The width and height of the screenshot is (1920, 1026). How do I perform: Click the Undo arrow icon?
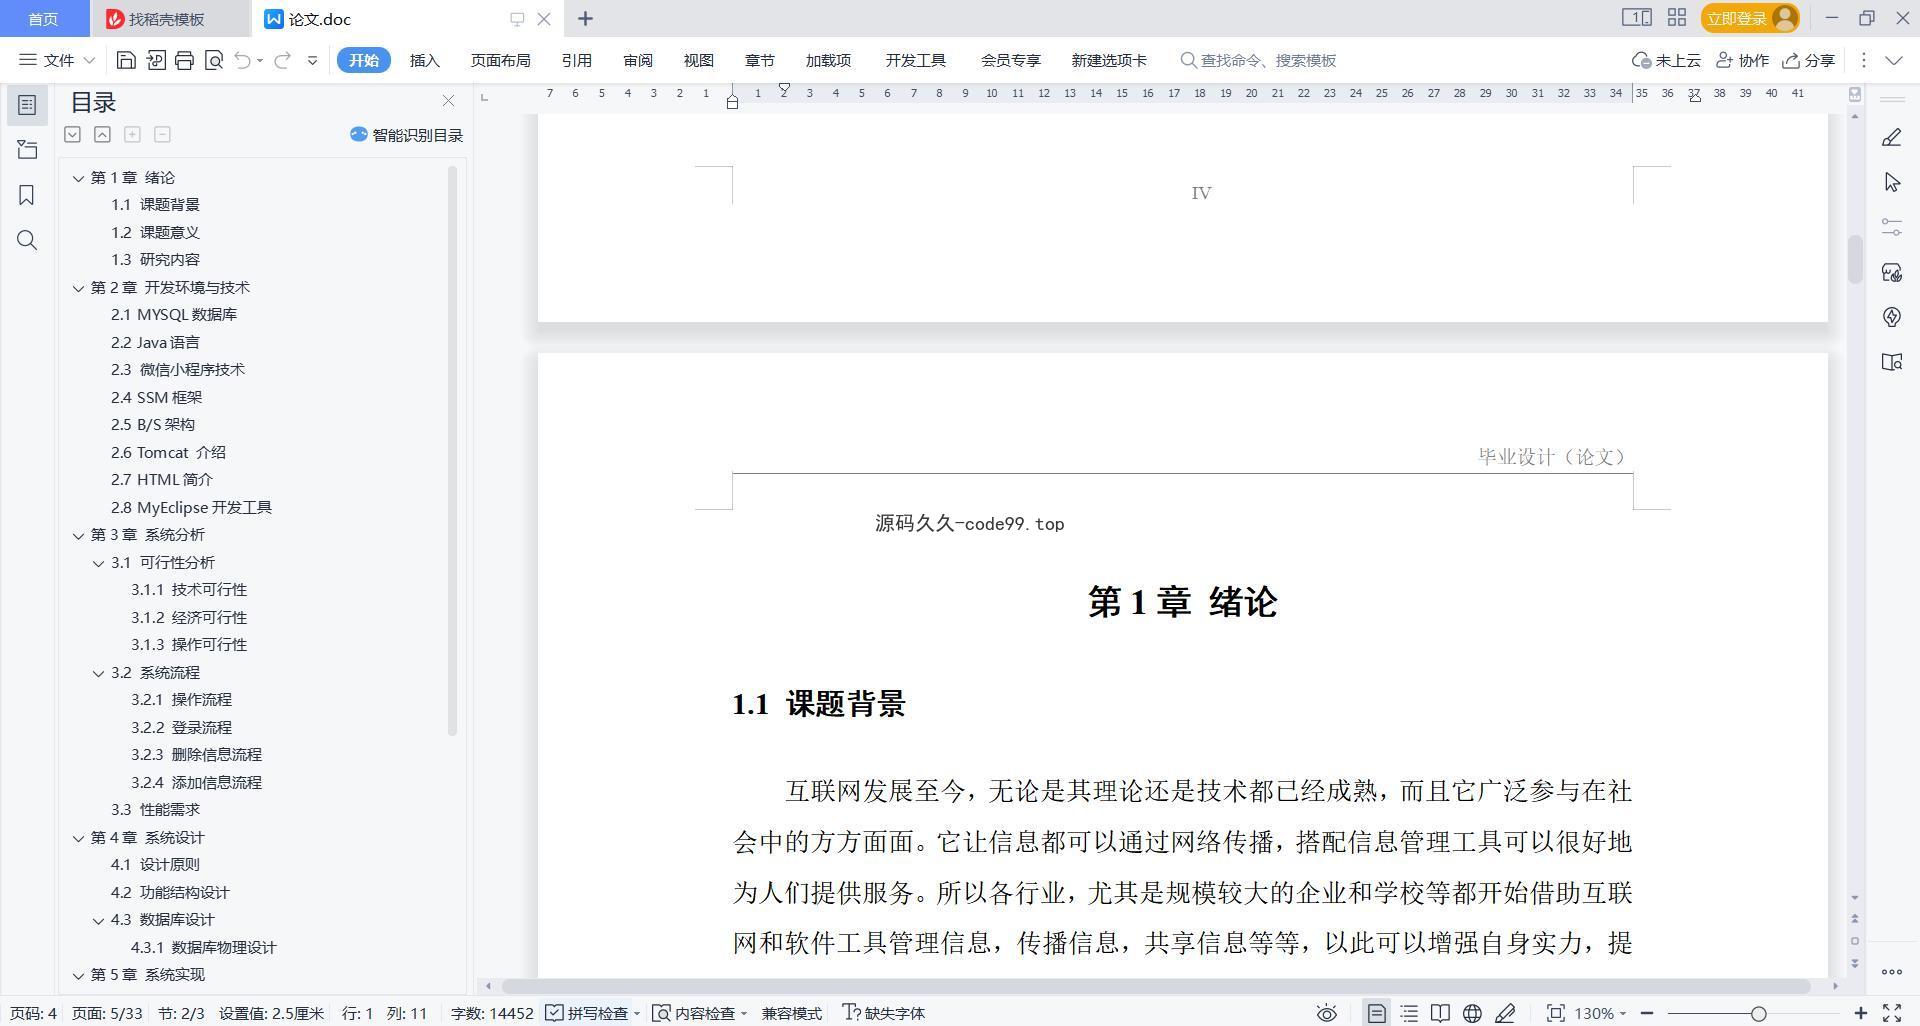pyautogui.click(x=242, y=60)
